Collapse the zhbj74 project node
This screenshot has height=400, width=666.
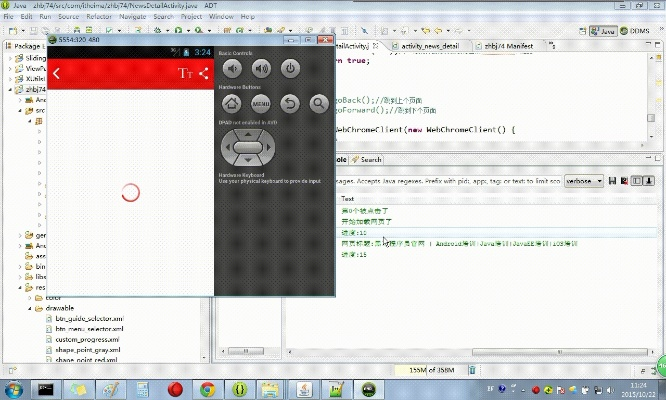pyautogui.click(x=10, y=90)
